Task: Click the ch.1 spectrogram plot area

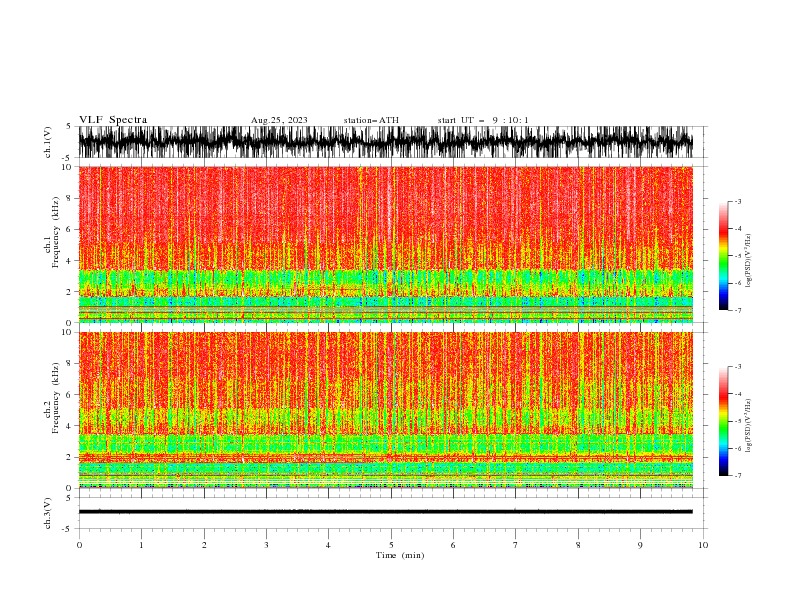Action: tap(385, 244)
